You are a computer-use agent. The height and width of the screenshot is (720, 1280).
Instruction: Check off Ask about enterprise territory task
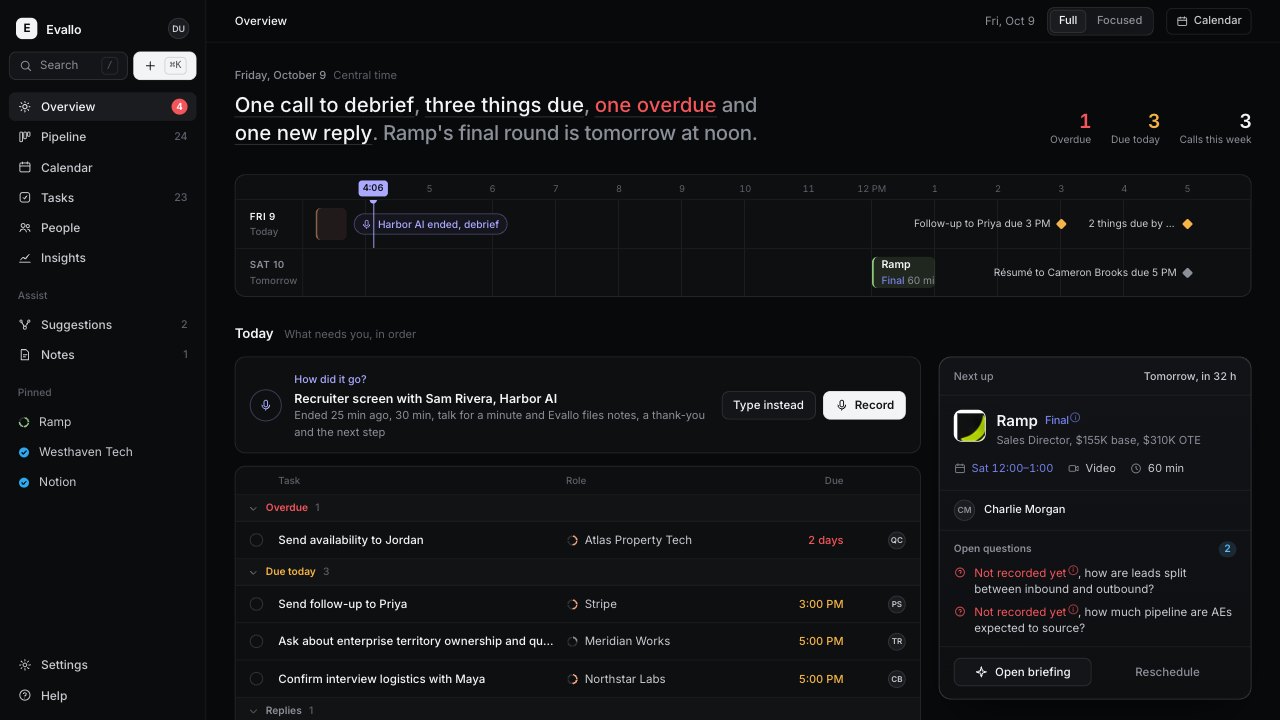tap(256, 641)
